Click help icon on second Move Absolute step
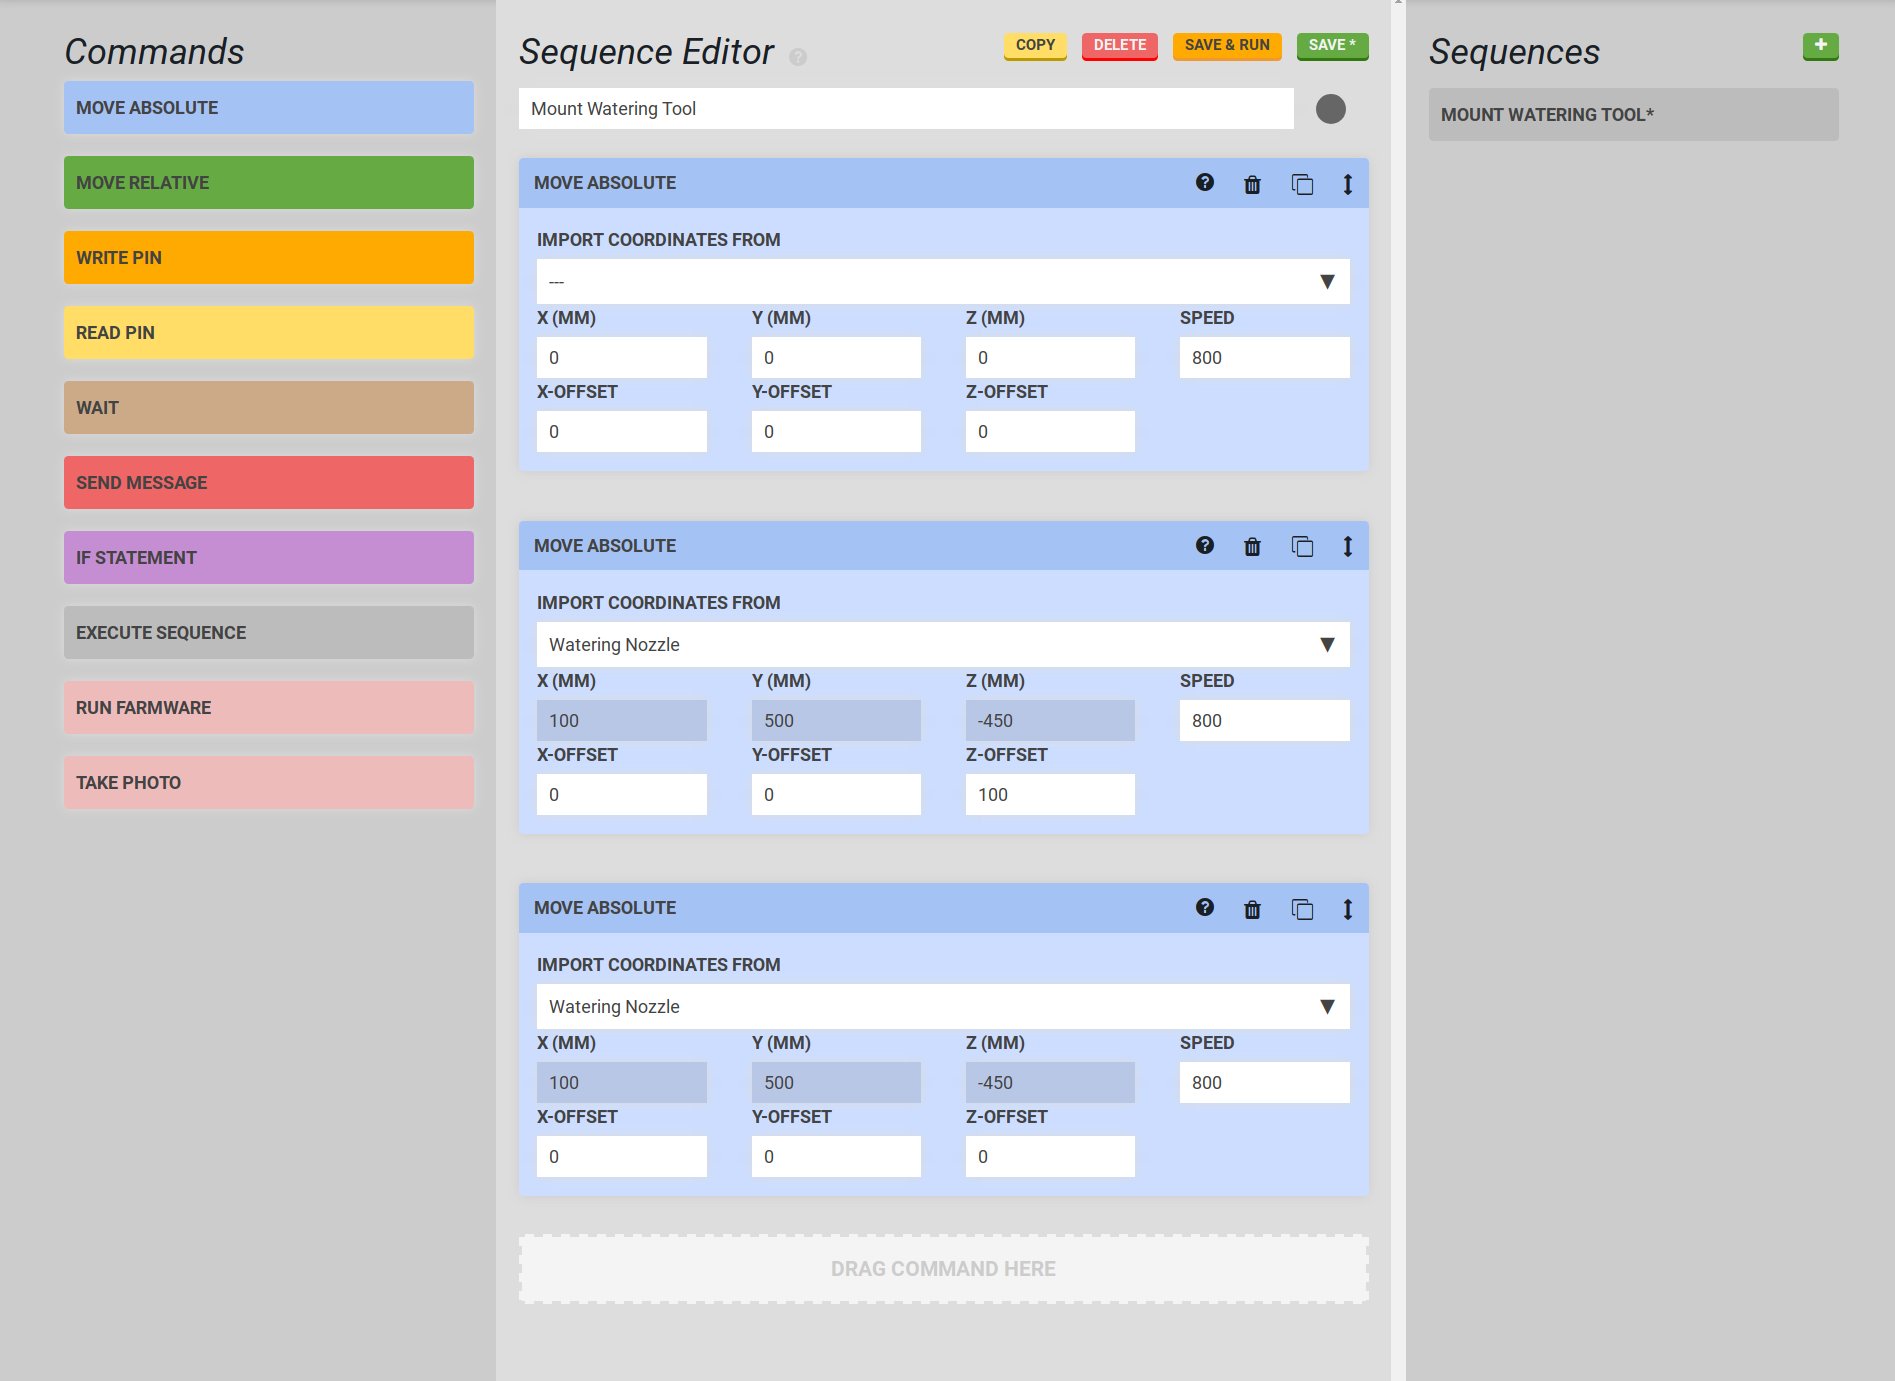This screenshot has width=1895, height=1381. pyautogui.click(x=1204, y=546)
